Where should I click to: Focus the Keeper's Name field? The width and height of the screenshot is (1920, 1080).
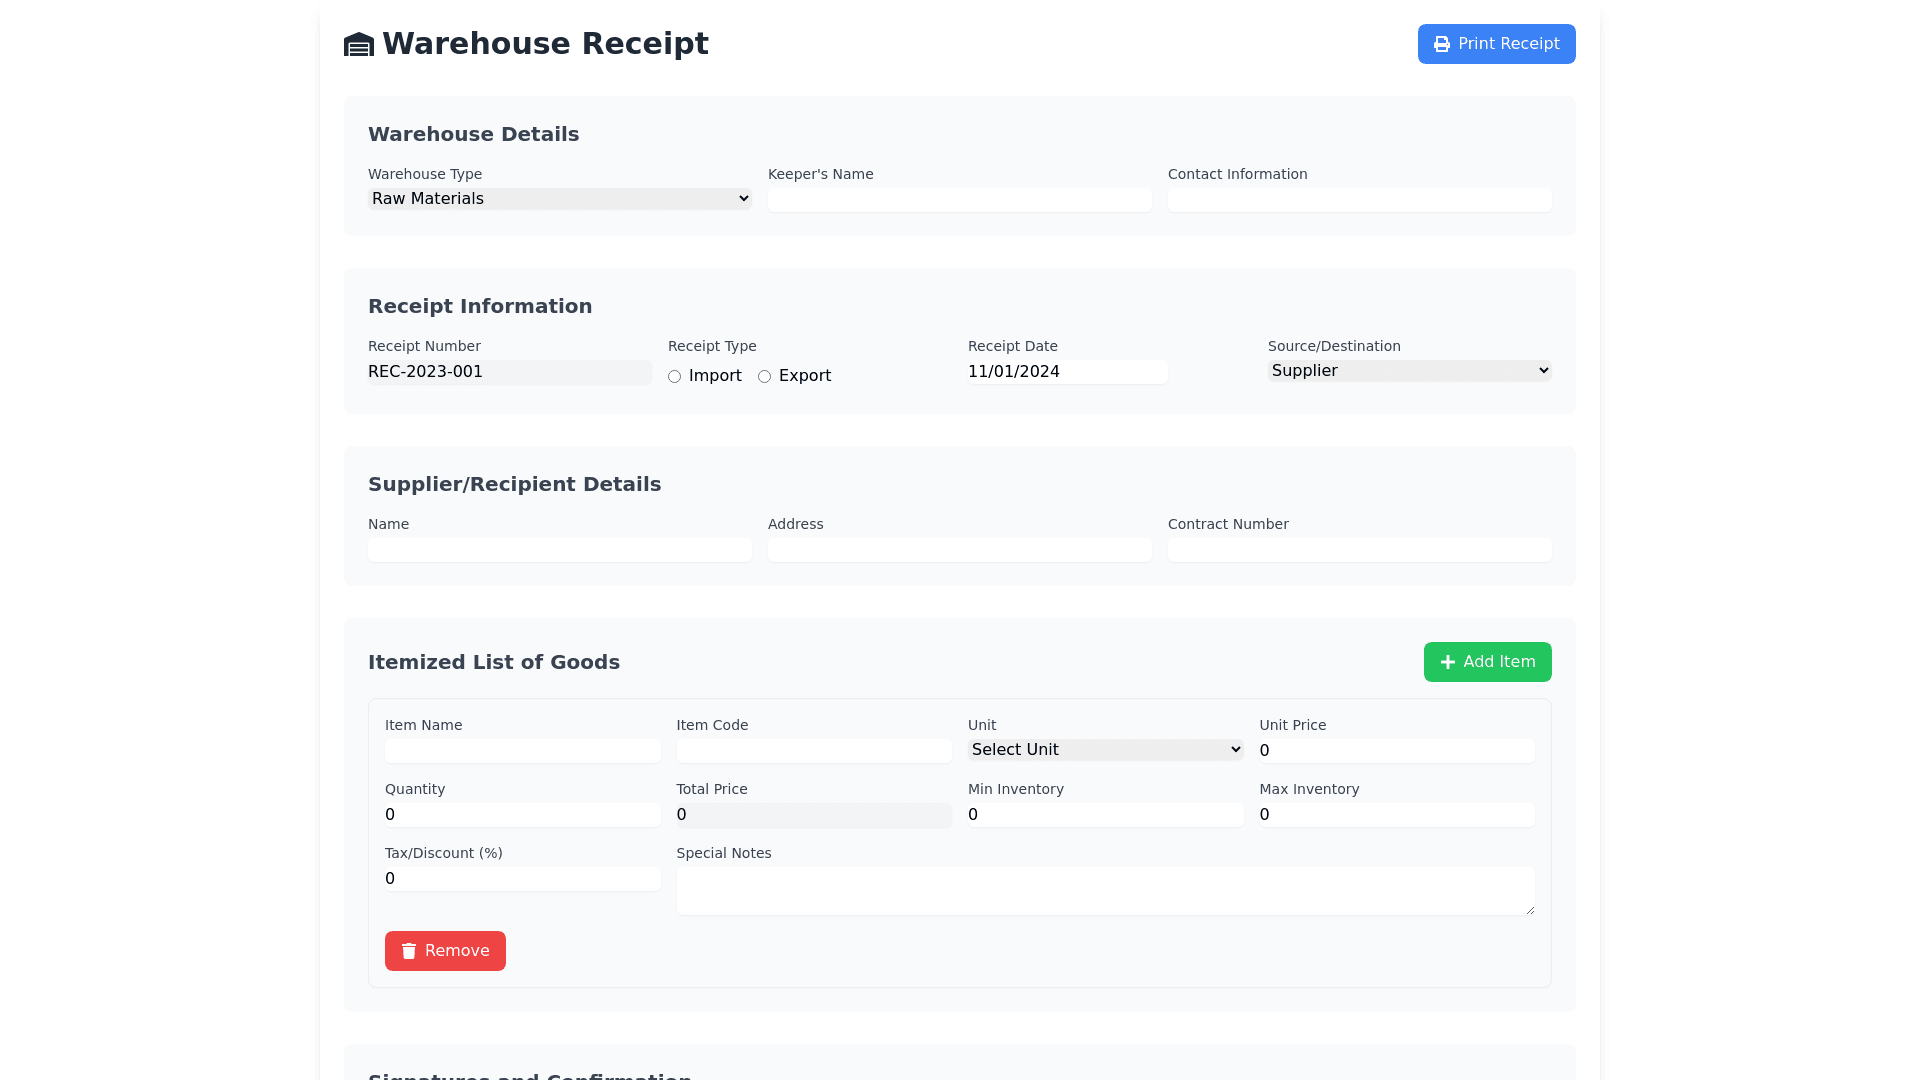pyautogui.click(x=959, y=200)
